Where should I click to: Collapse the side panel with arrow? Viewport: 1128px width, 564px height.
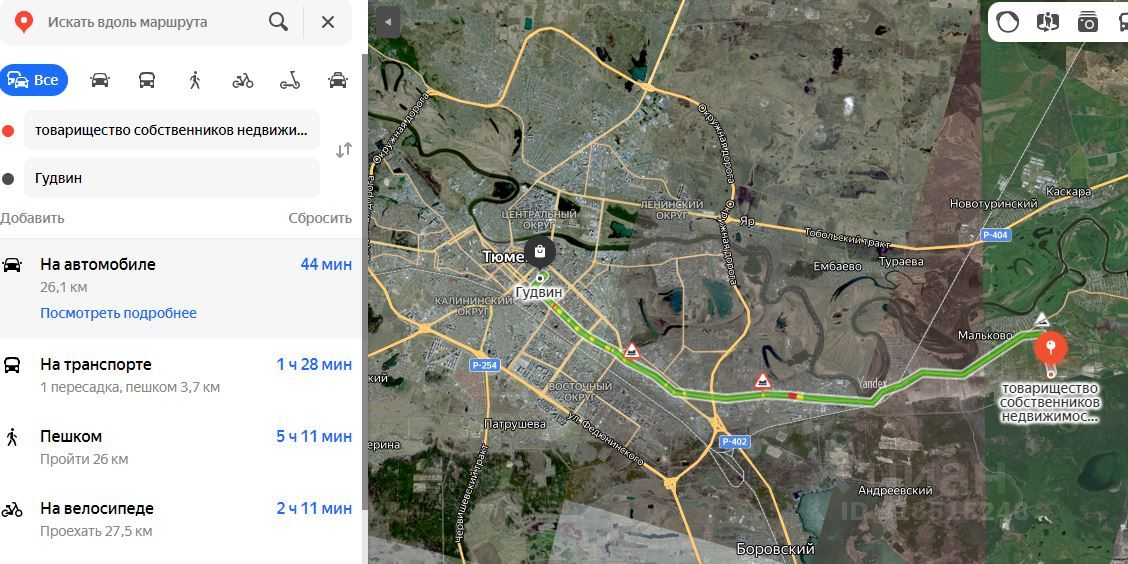click(x=388, y=22)
